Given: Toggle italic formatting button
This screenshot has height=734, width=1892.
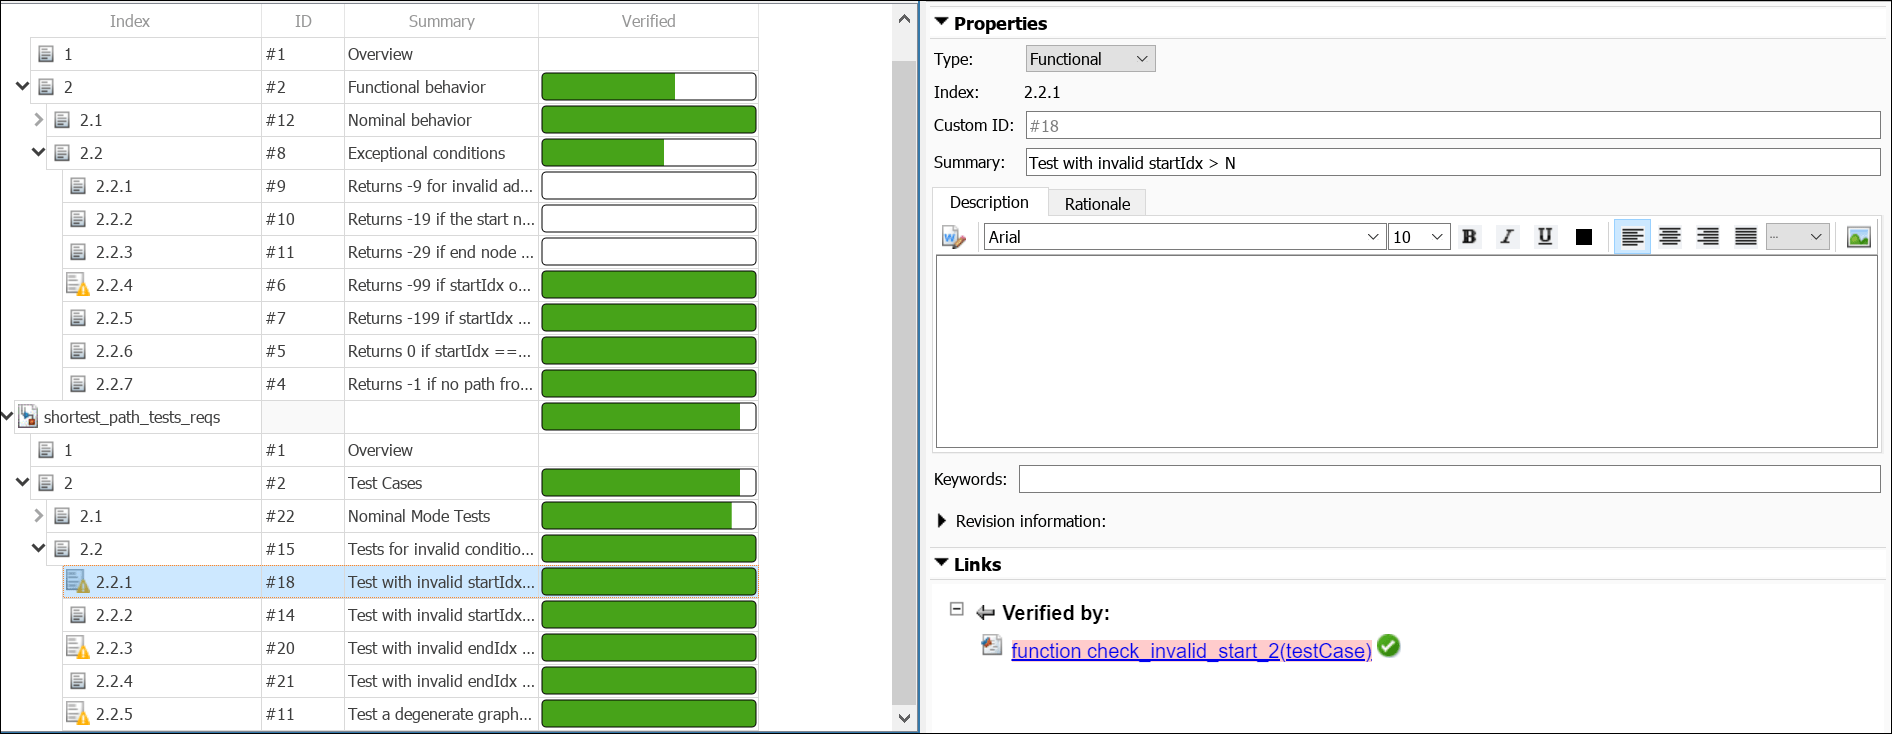Looking at the screenshot, I should pyautogui.click(x=1507, y=237).
